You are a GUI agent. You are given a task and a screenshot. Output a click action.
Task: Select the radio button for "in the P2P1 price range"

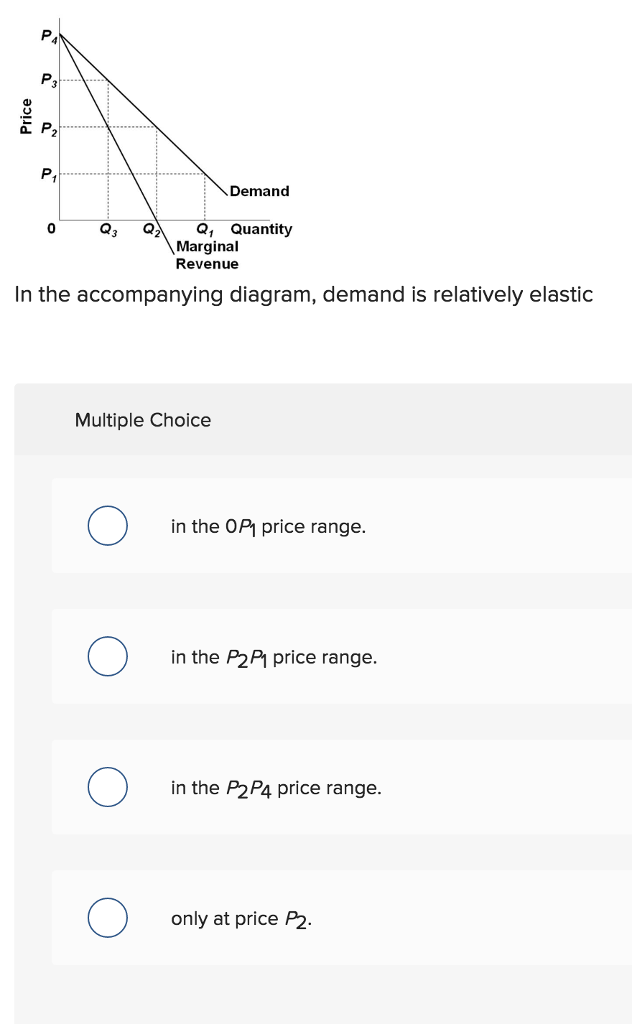tap(107, 657)
